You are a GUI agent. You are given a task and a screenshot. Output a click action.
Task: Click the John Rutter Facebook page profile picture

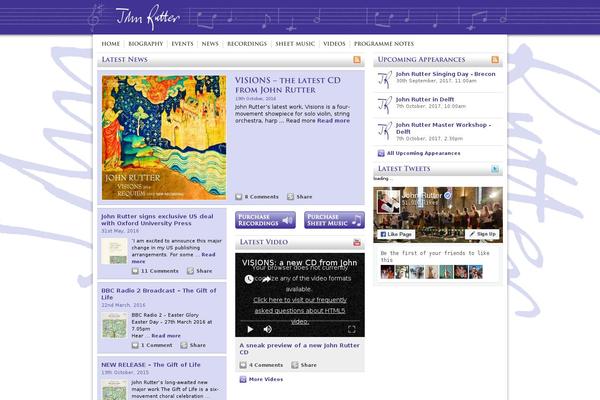[388, 202]
